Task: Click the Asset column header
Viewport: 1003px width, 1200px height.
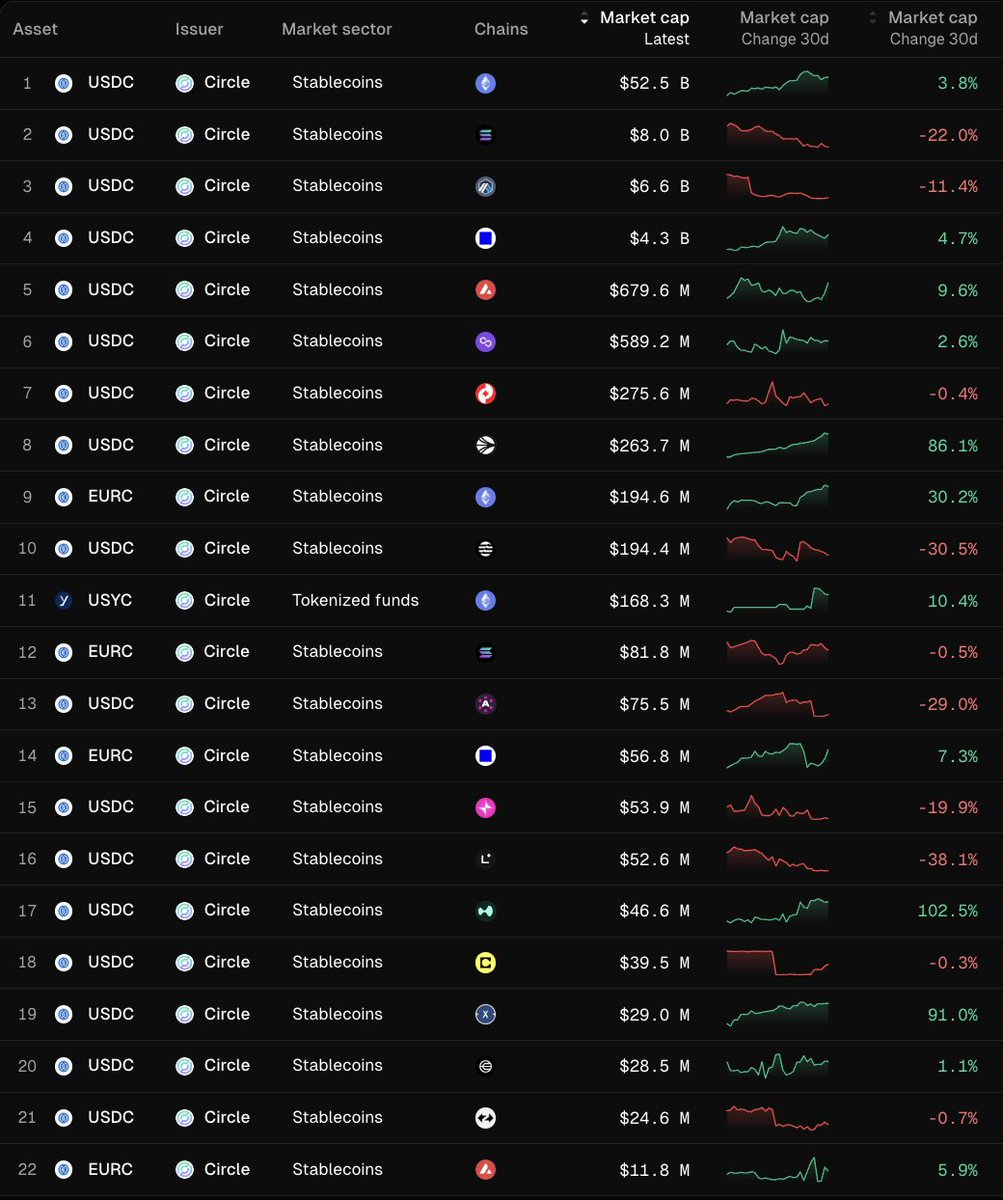Action: 34,28
